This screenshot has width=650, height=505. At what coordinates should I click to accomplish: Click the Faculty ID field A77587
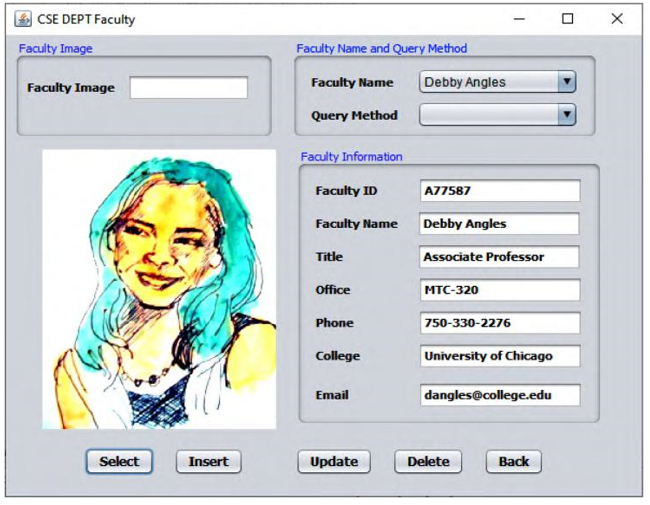click(x=500, y=191)
